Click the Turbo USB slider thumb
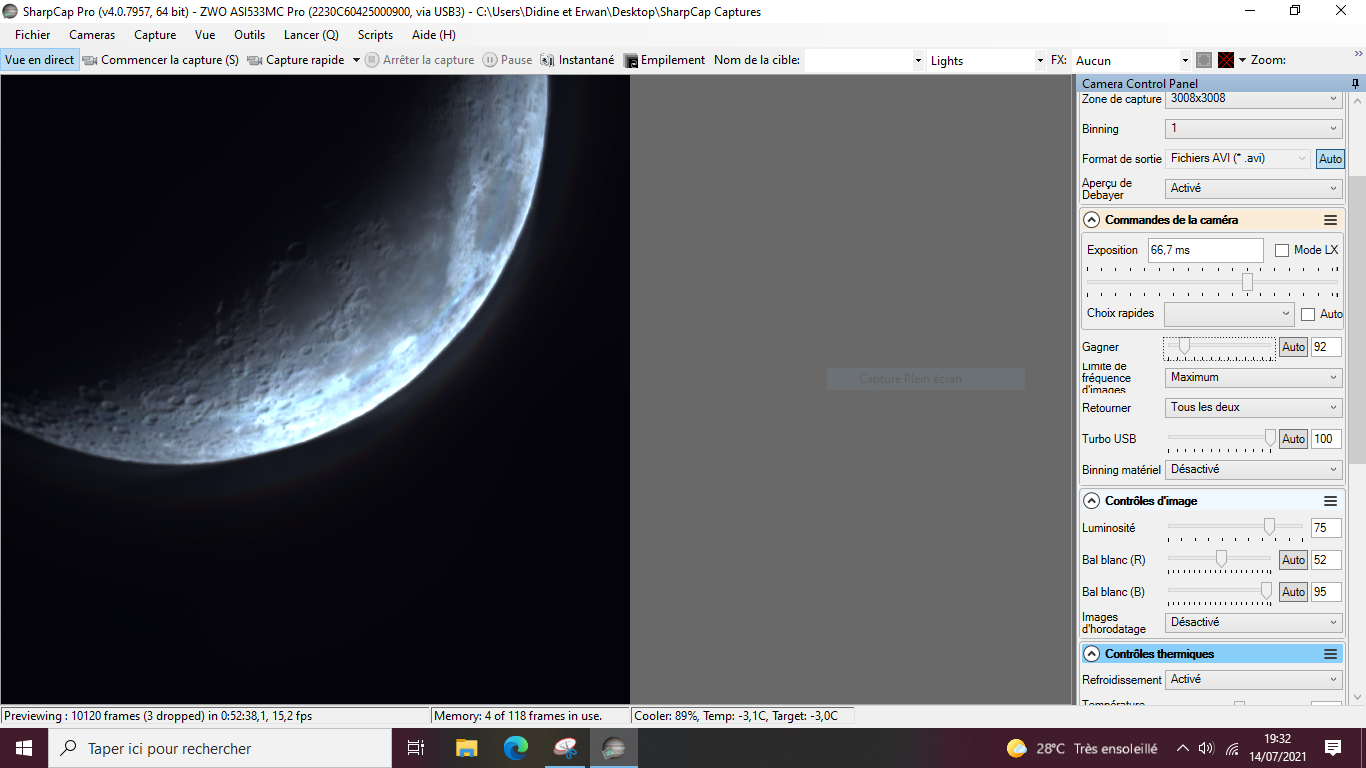 (1270, 438)
